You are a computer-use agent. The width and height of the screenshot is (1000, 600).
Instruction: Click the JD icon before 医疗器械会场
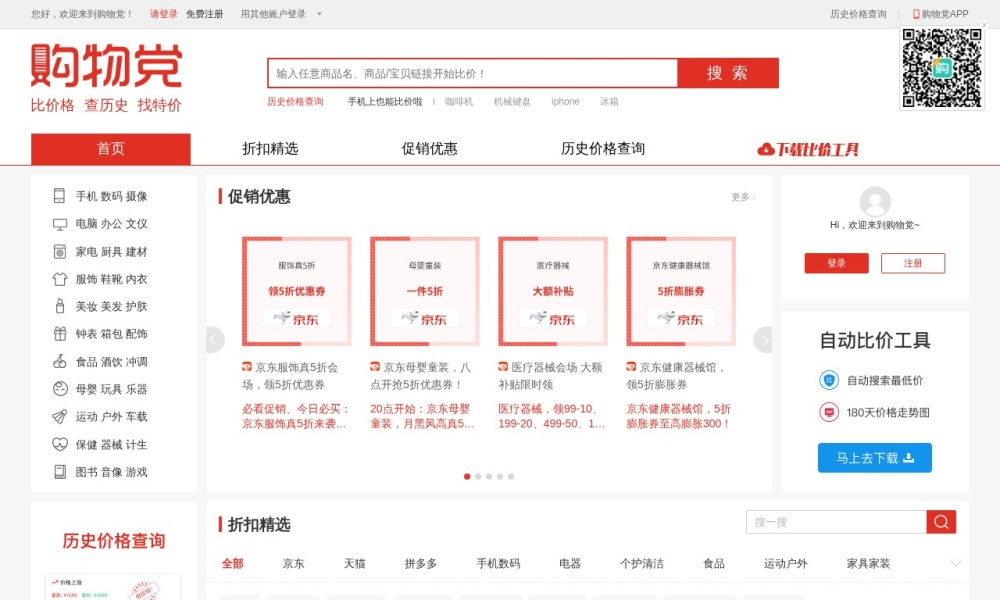(503, 367)
